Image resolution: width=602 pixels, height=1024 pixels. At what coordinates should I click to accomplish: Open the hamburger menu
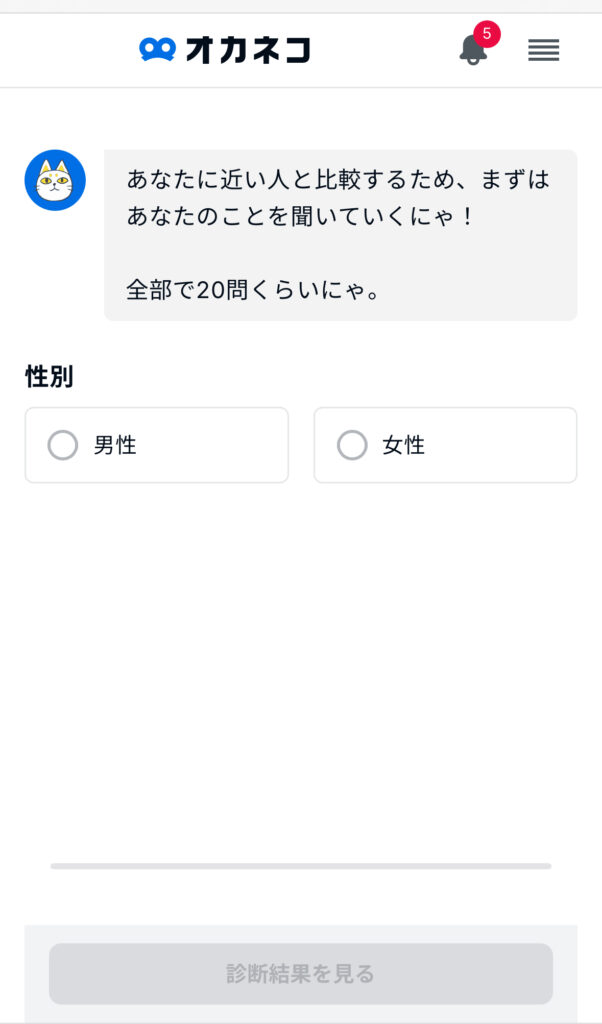click(543, 50)
